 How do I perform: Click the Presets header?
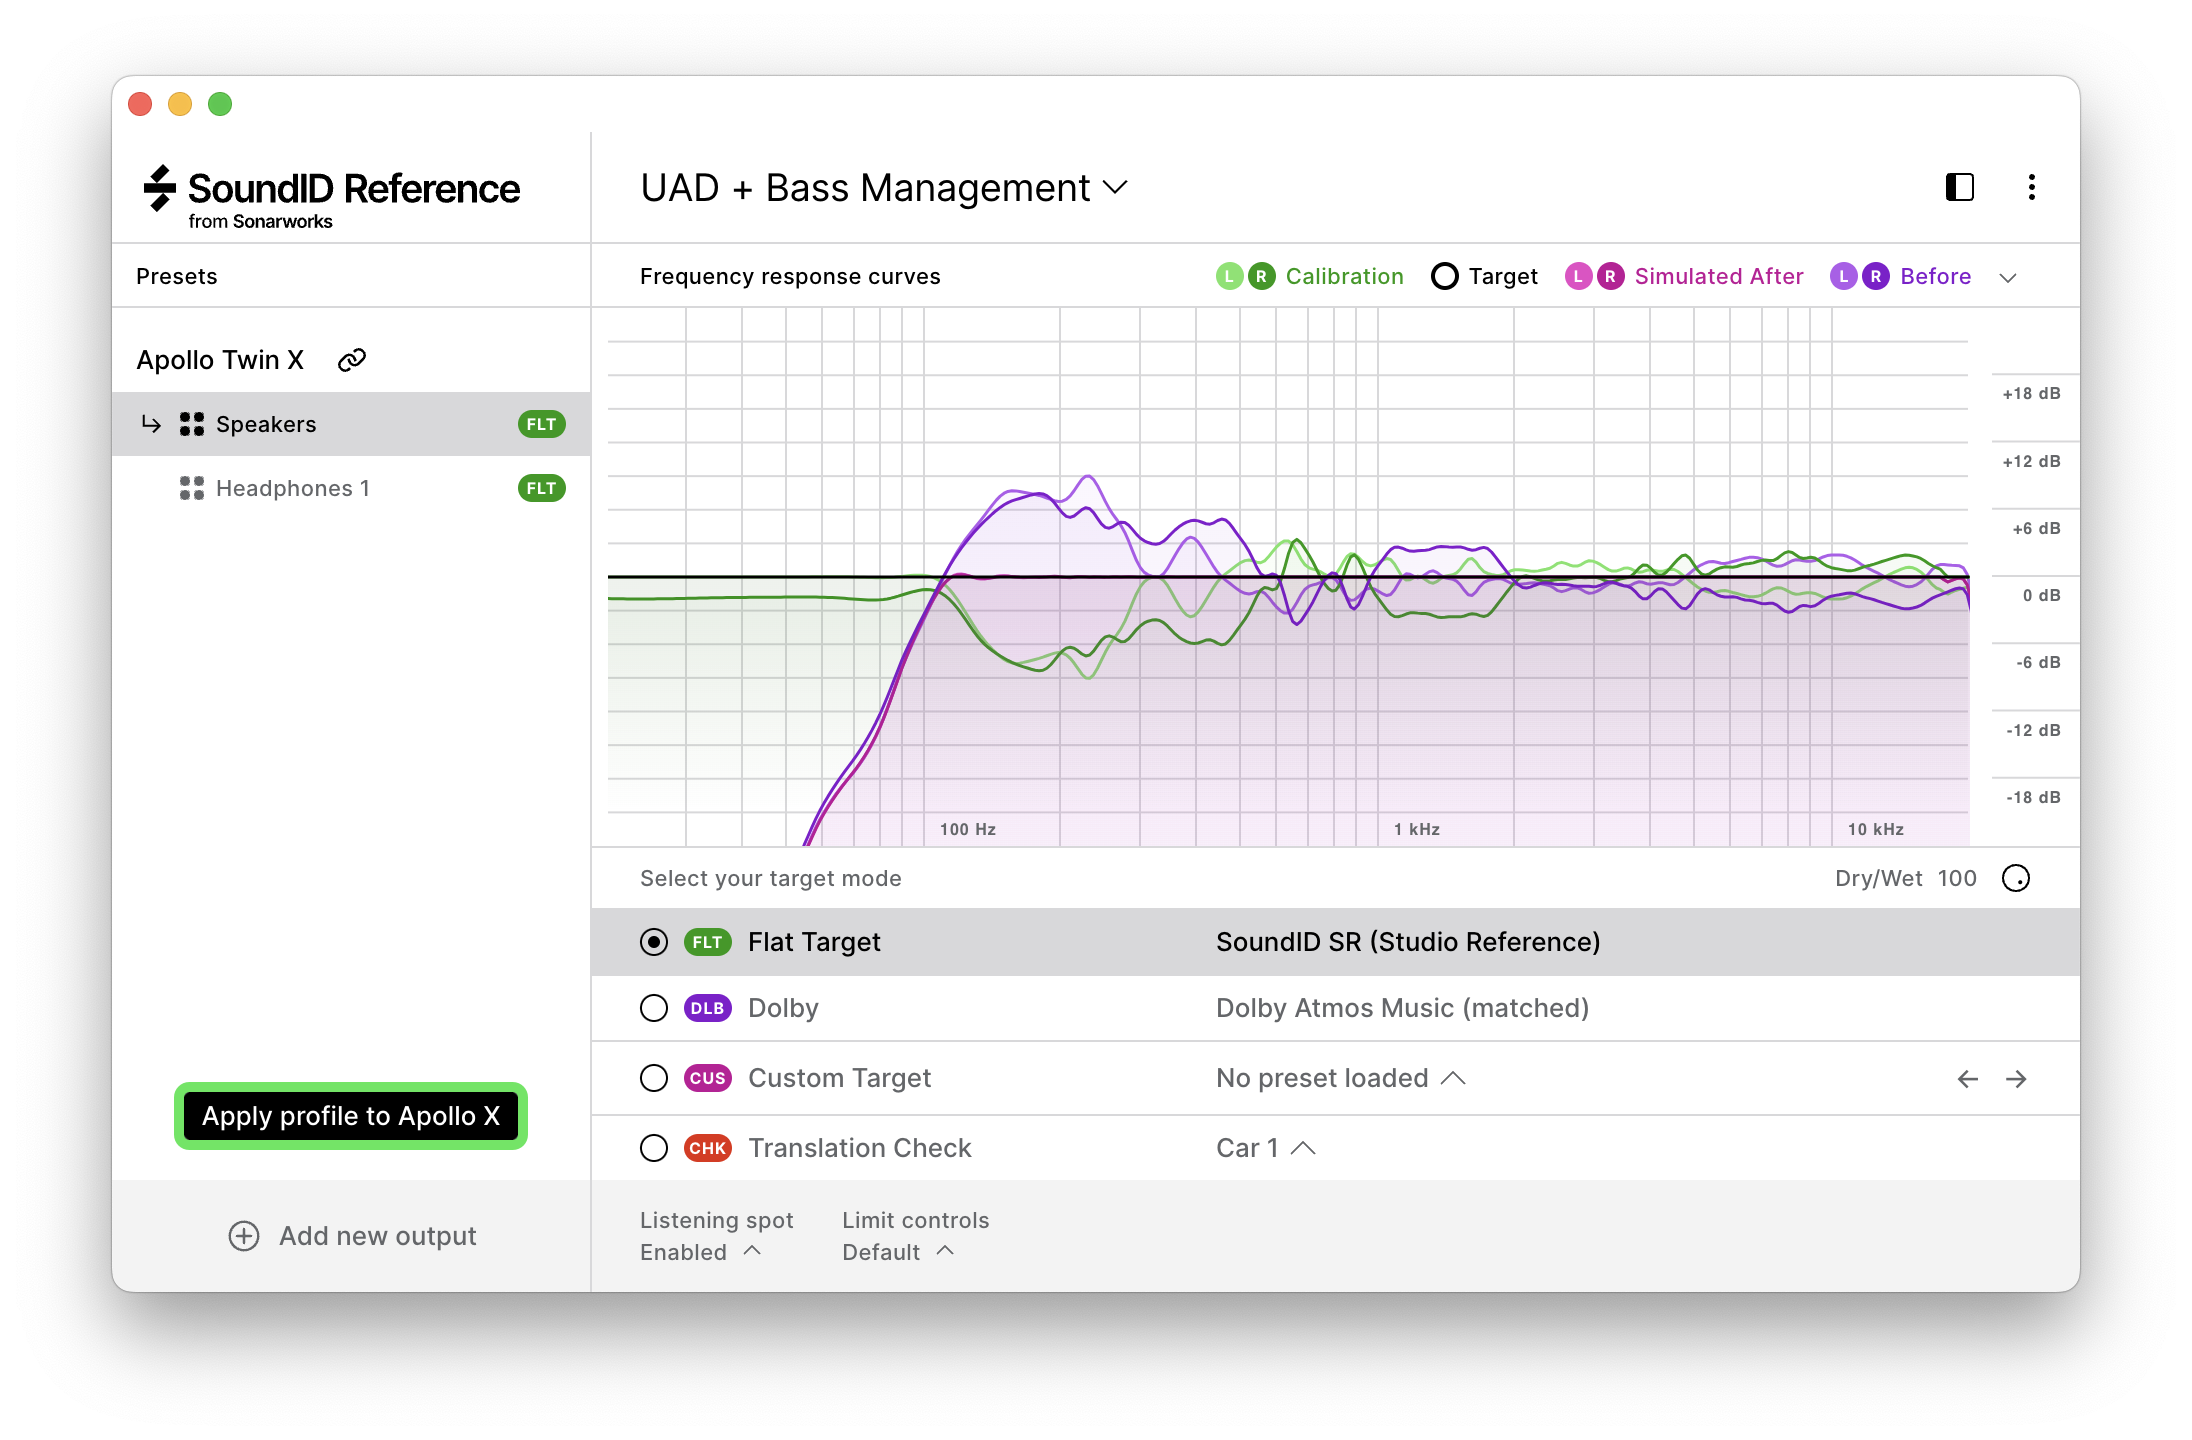(177, 276)
